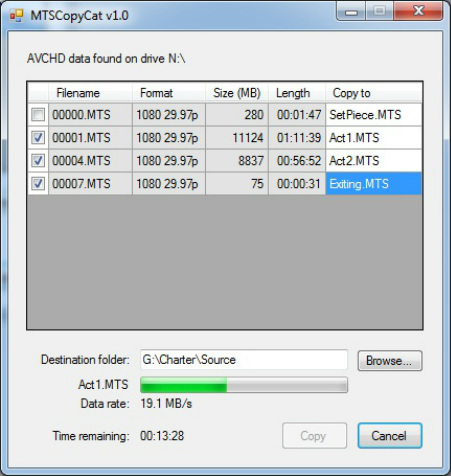Toggle the 00007.MTS file checkbox
451x476 pixels.
38,184
